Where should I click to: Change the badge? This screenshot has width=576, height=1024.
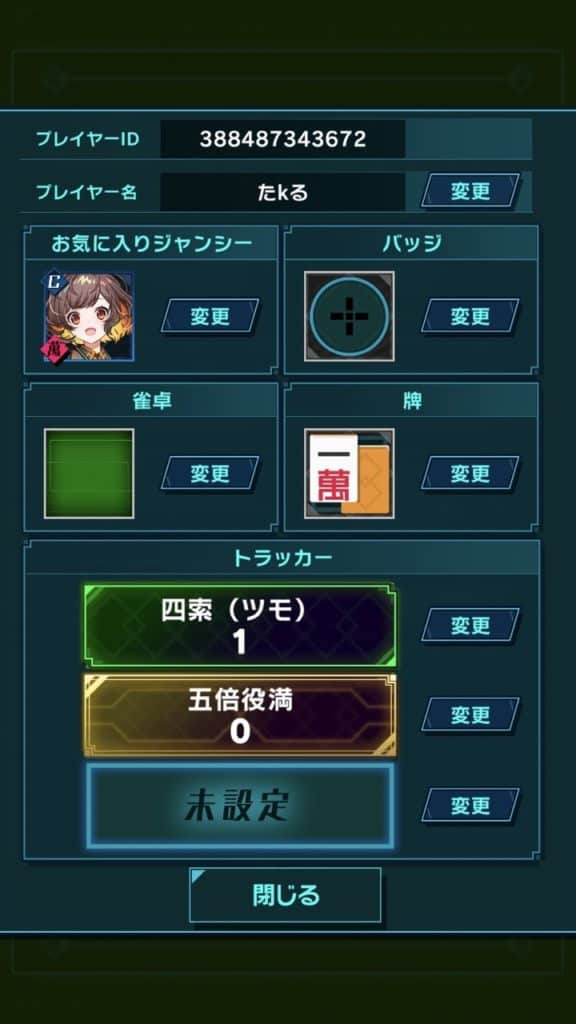pos(470,316)
